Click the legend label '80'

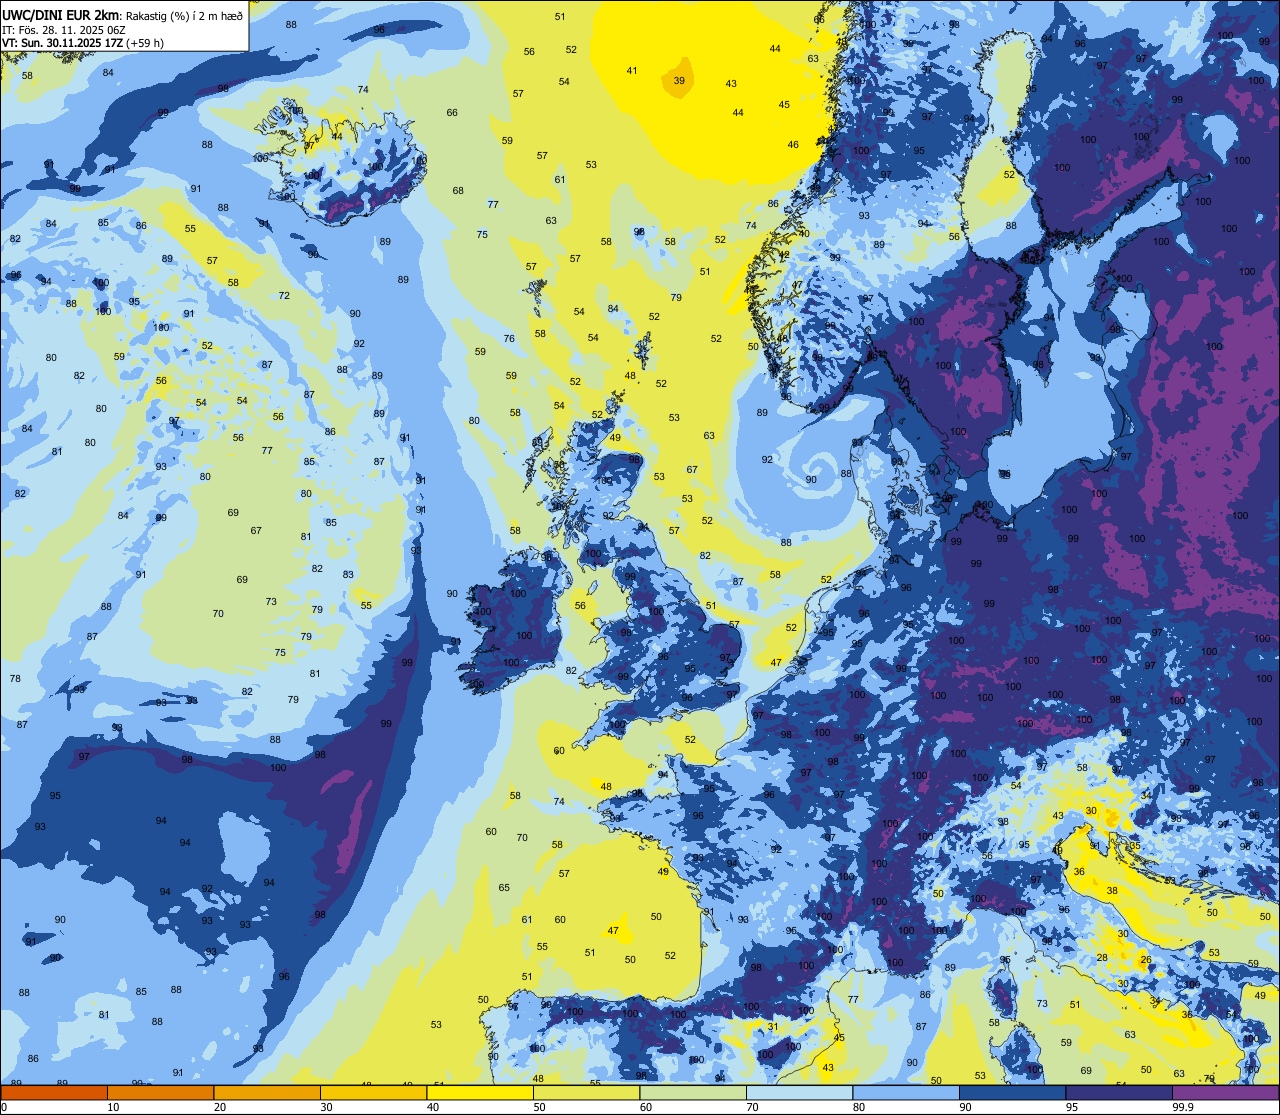859,1107
